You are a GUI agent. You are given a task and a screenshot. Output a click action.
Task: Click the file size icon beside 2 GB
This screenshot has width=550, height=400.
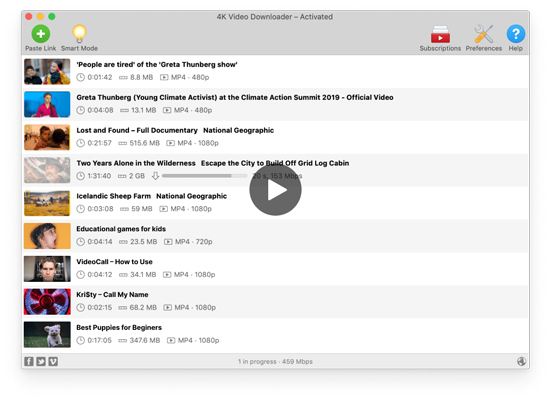(x=122, y=176)
